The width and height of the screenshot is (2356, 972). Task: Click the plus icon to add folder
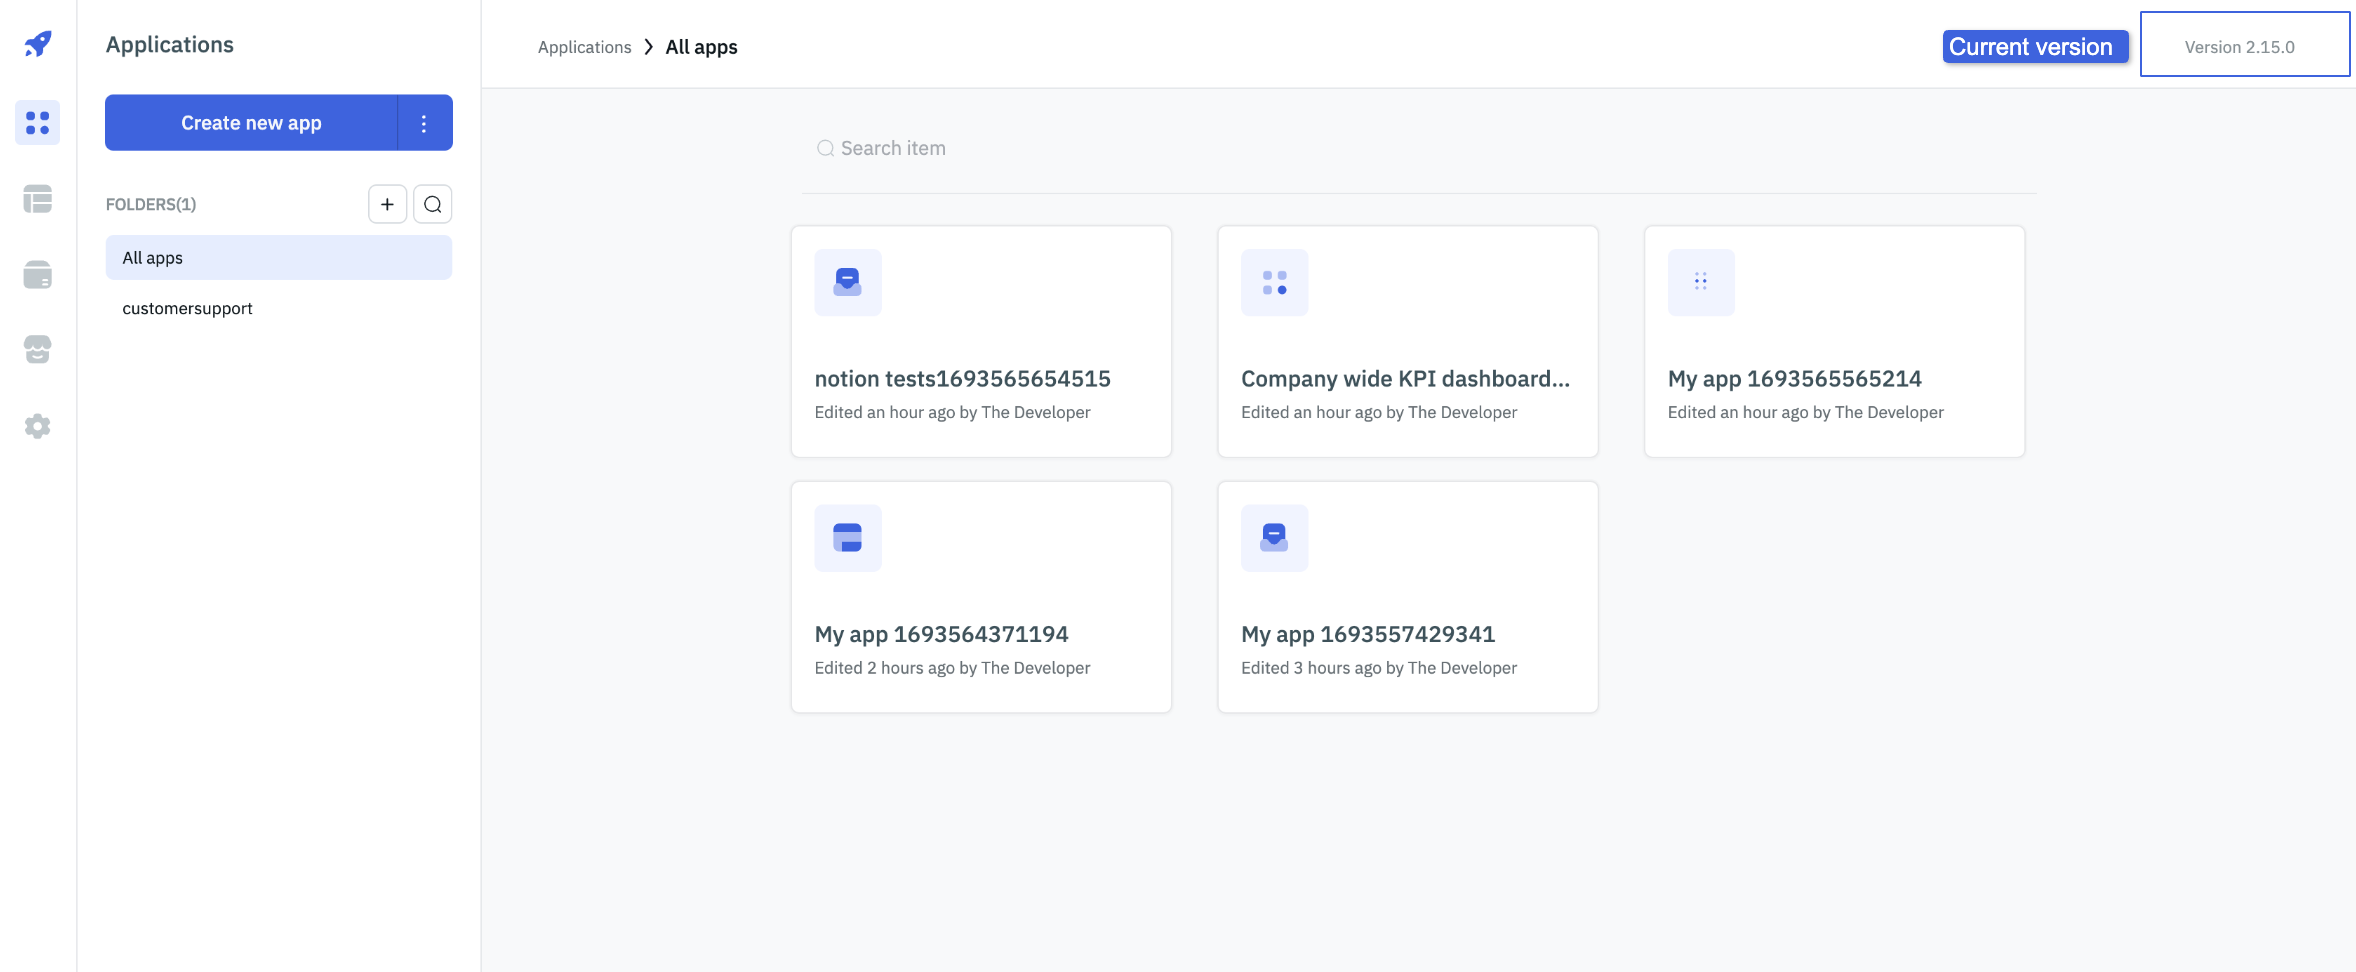coord(387,204)
